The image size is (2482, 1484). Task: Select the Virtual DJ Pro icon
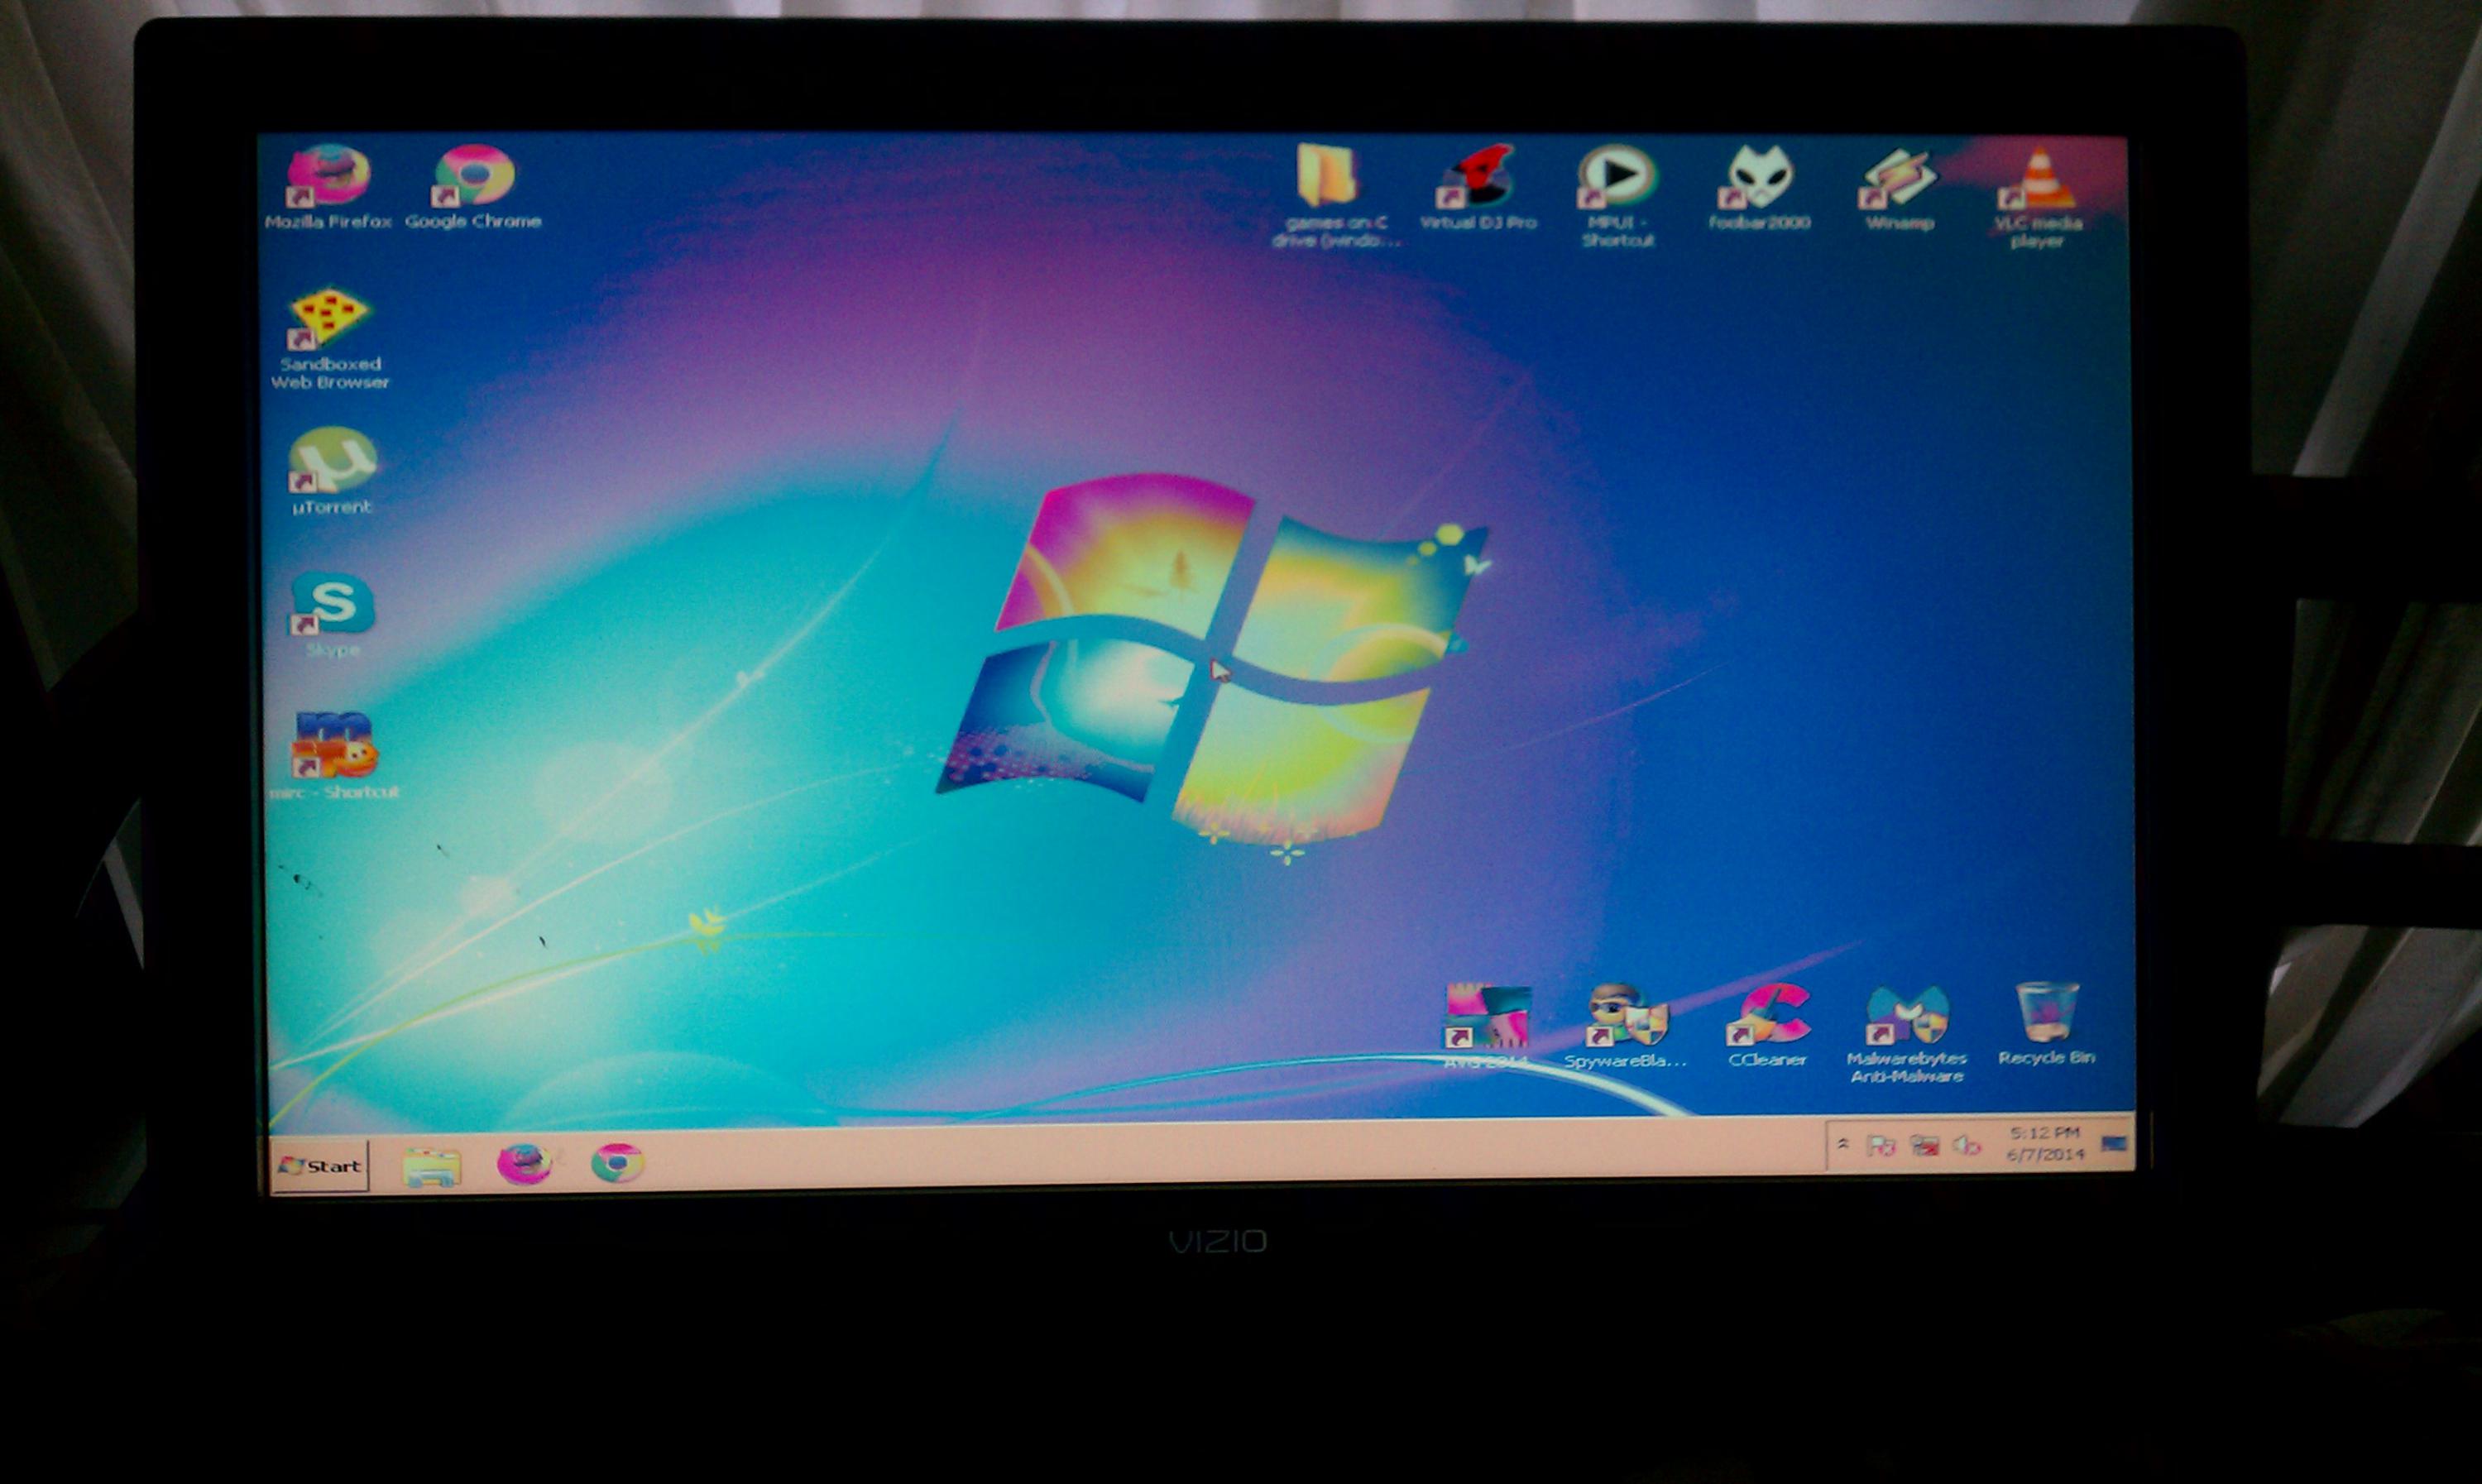pyautogui.click(x=1478, y=178)
